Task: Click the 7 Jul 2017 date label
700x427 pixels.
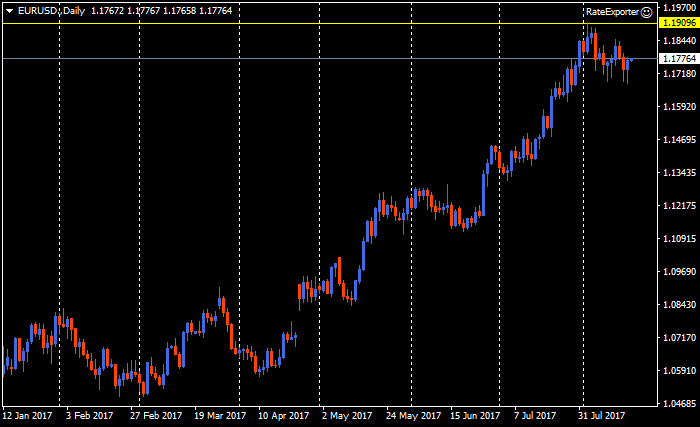Action: tap(535, 416)
